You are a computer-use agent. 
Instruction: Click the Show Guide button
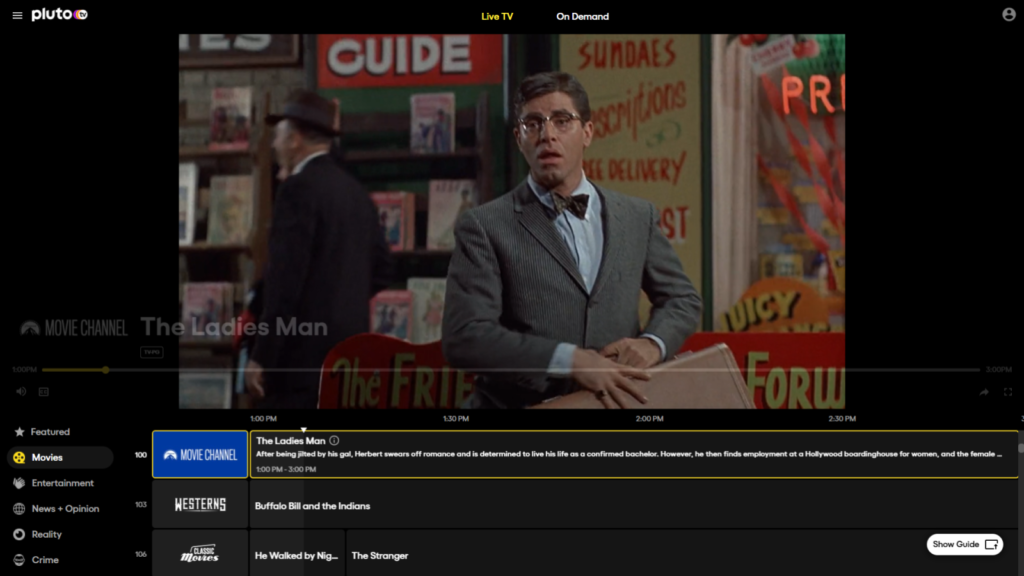click(x=965, y=544)
